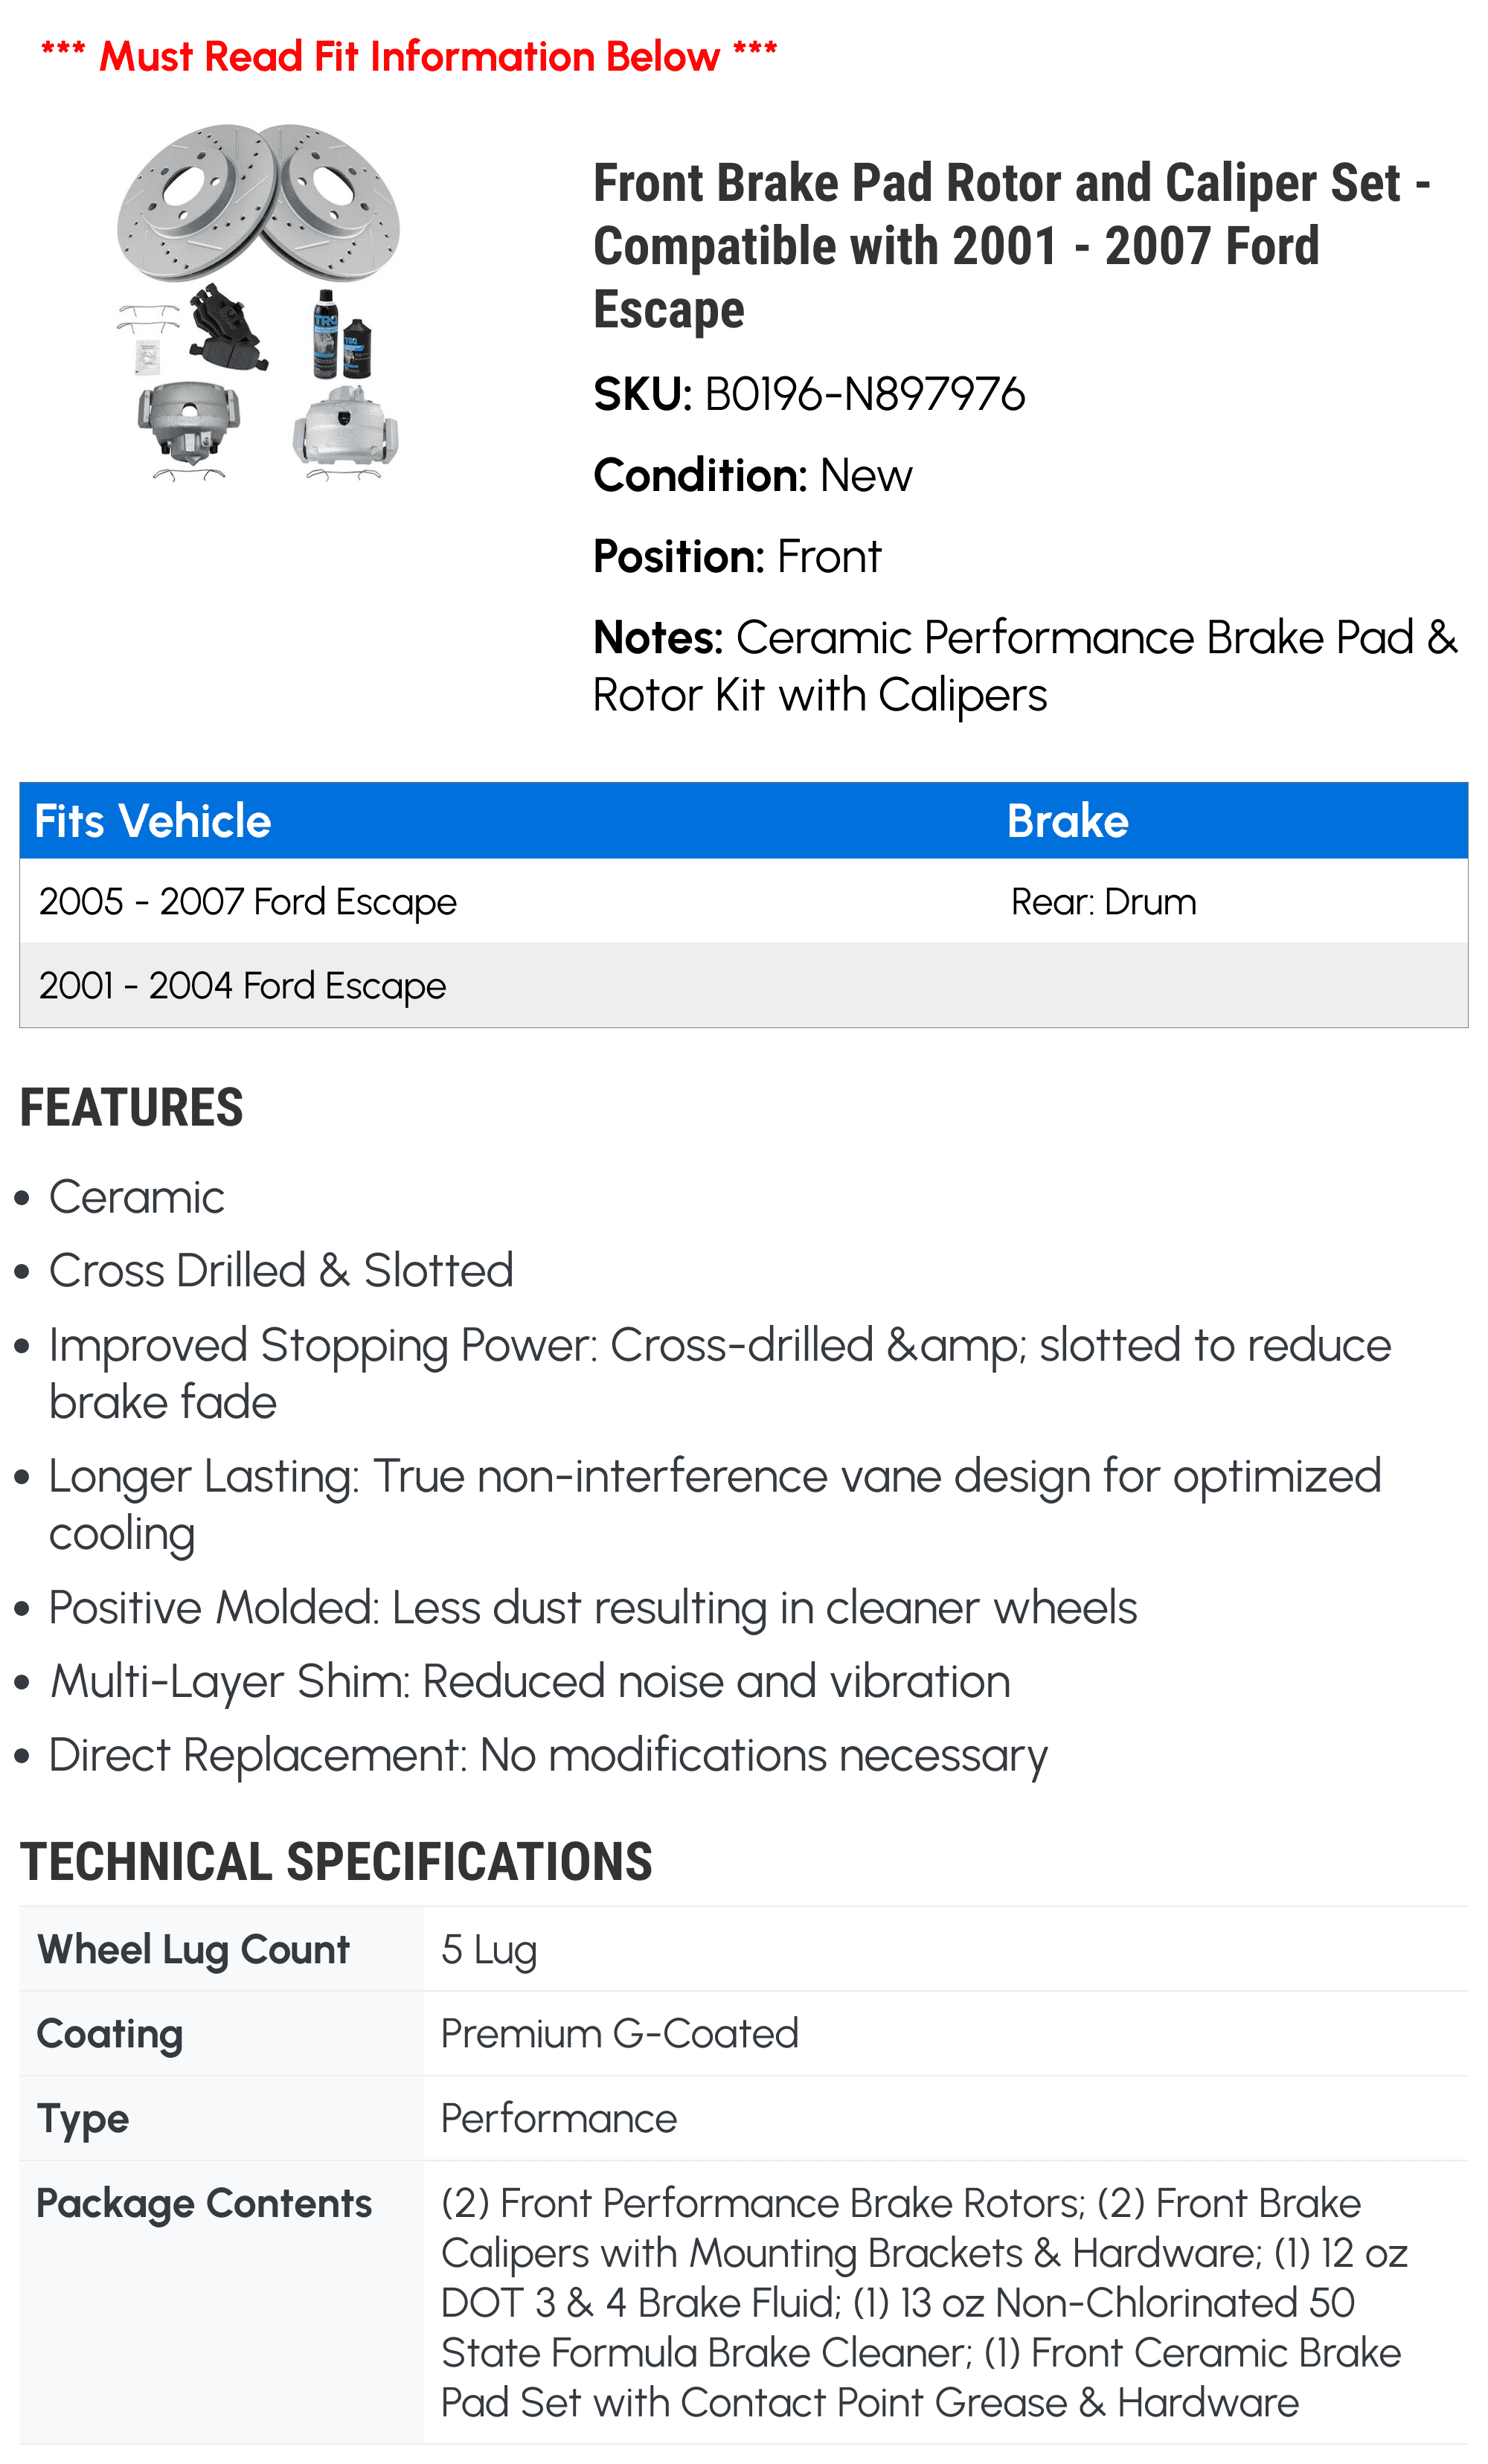This screenshot has width=1488, height=2464.
Task: Click the Condition: New line
Action: pos(752,475)
